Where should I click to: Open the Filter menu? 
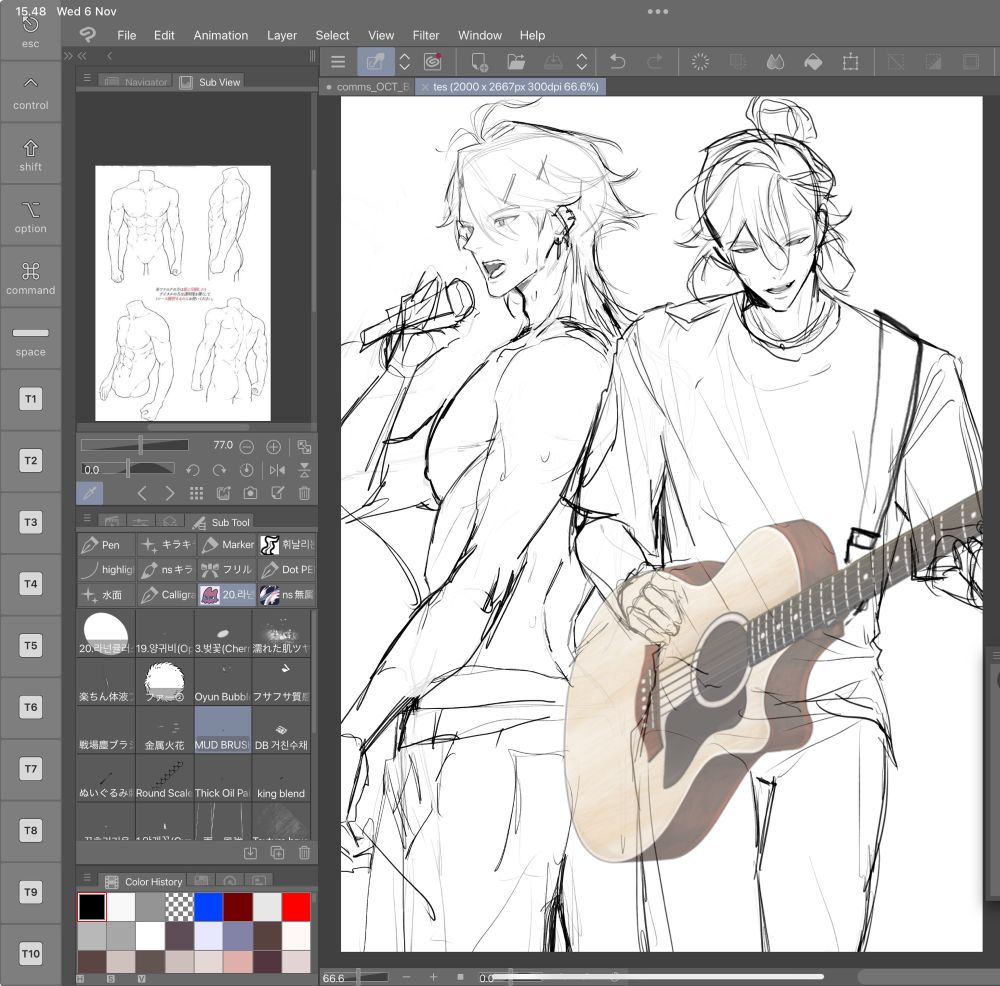tap(425, 35)
